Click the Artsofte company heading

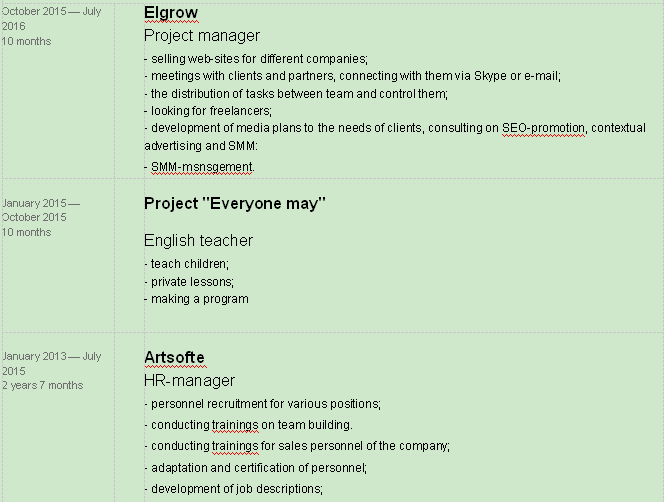click(x=174, y=357)
